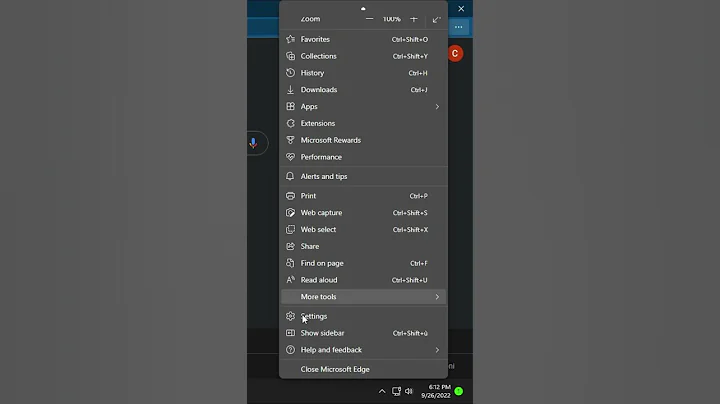
Task: Expand Help and feedback submenu arrow
Action: [437, 350]
